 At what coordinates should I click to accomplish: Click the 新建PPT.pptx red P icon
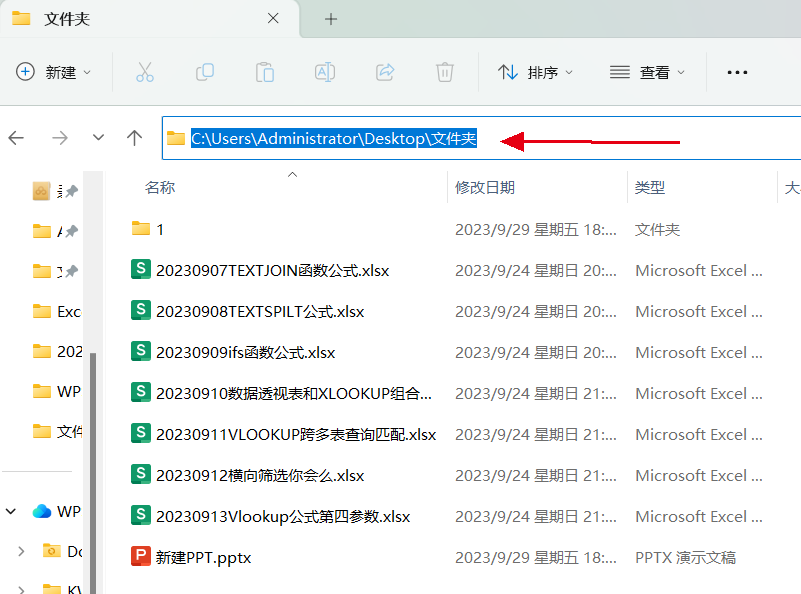click(x=140, y=556)
